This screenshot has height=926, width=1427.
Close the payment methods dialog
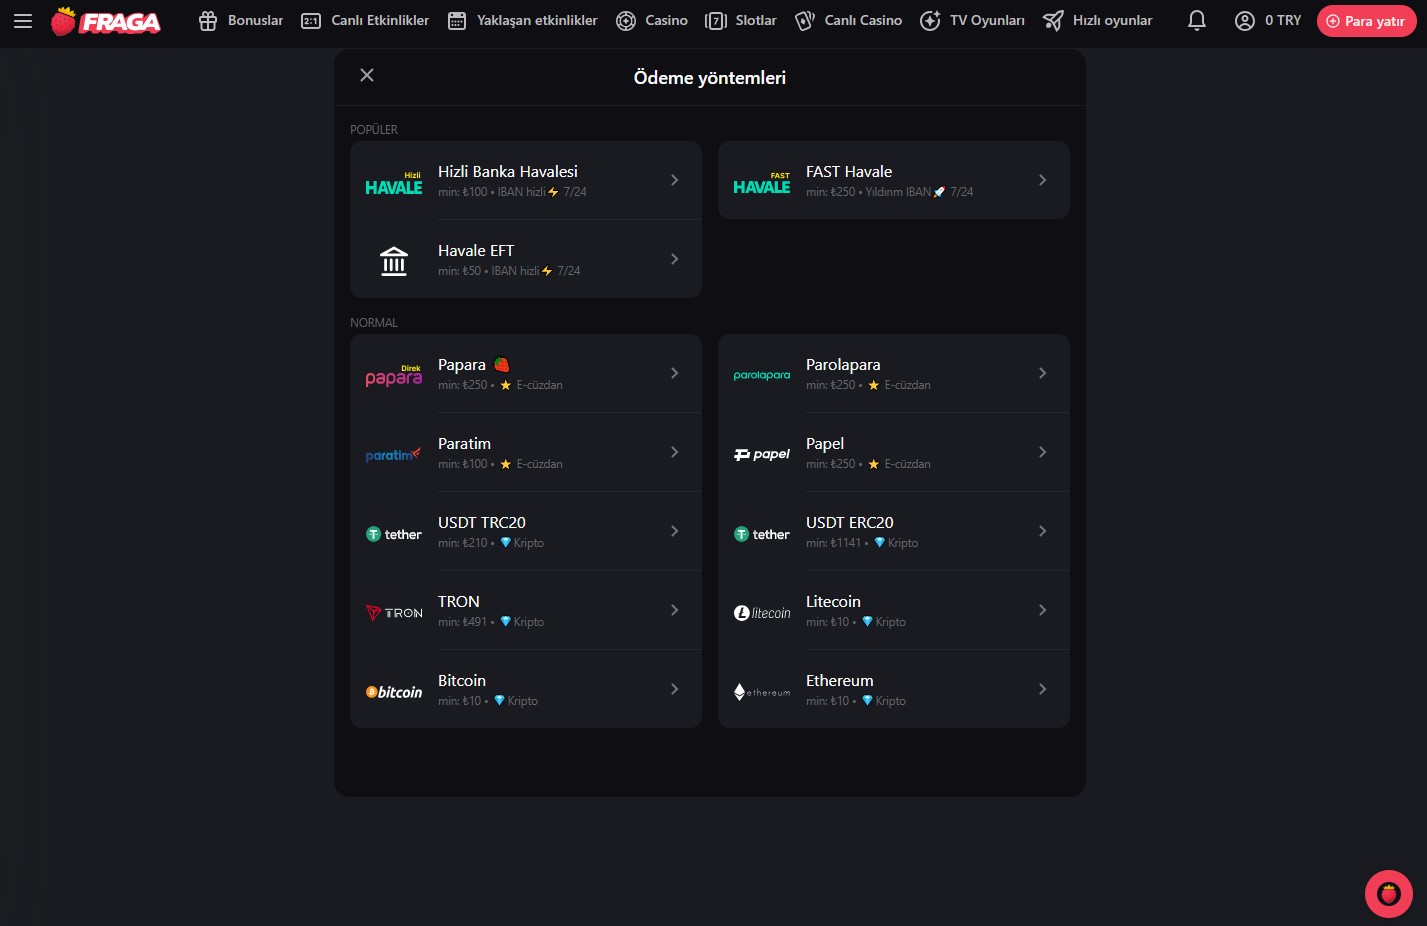[x=367, y=76]
